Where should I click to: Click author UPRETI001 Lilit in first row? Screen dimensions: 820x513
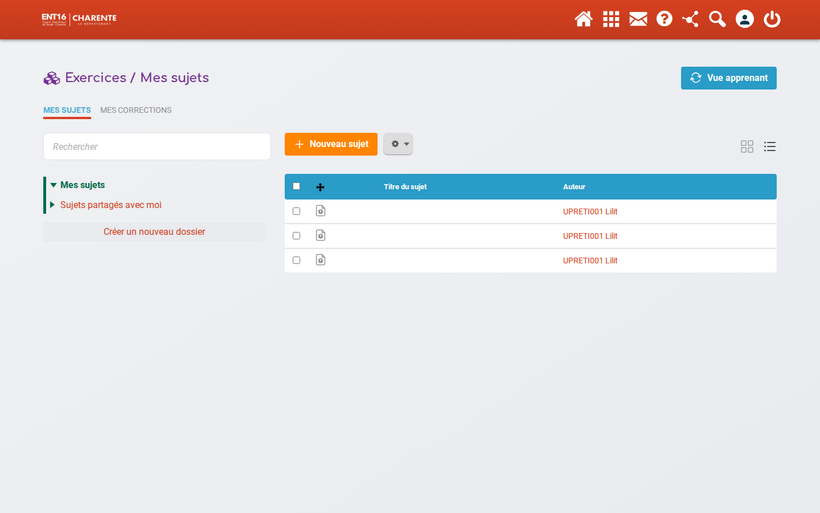click(590, 212)
